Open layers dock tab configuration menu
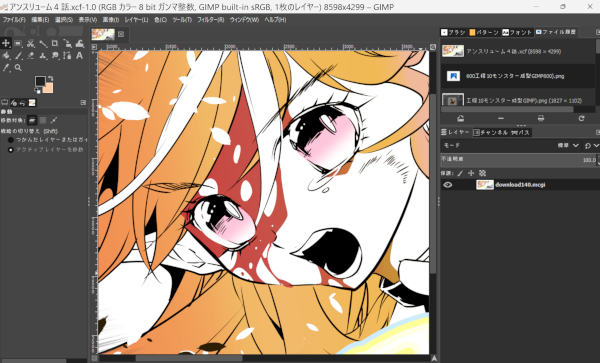Image resolution: width=600 pixels, height=363 pixels. [x=598, y=132]
